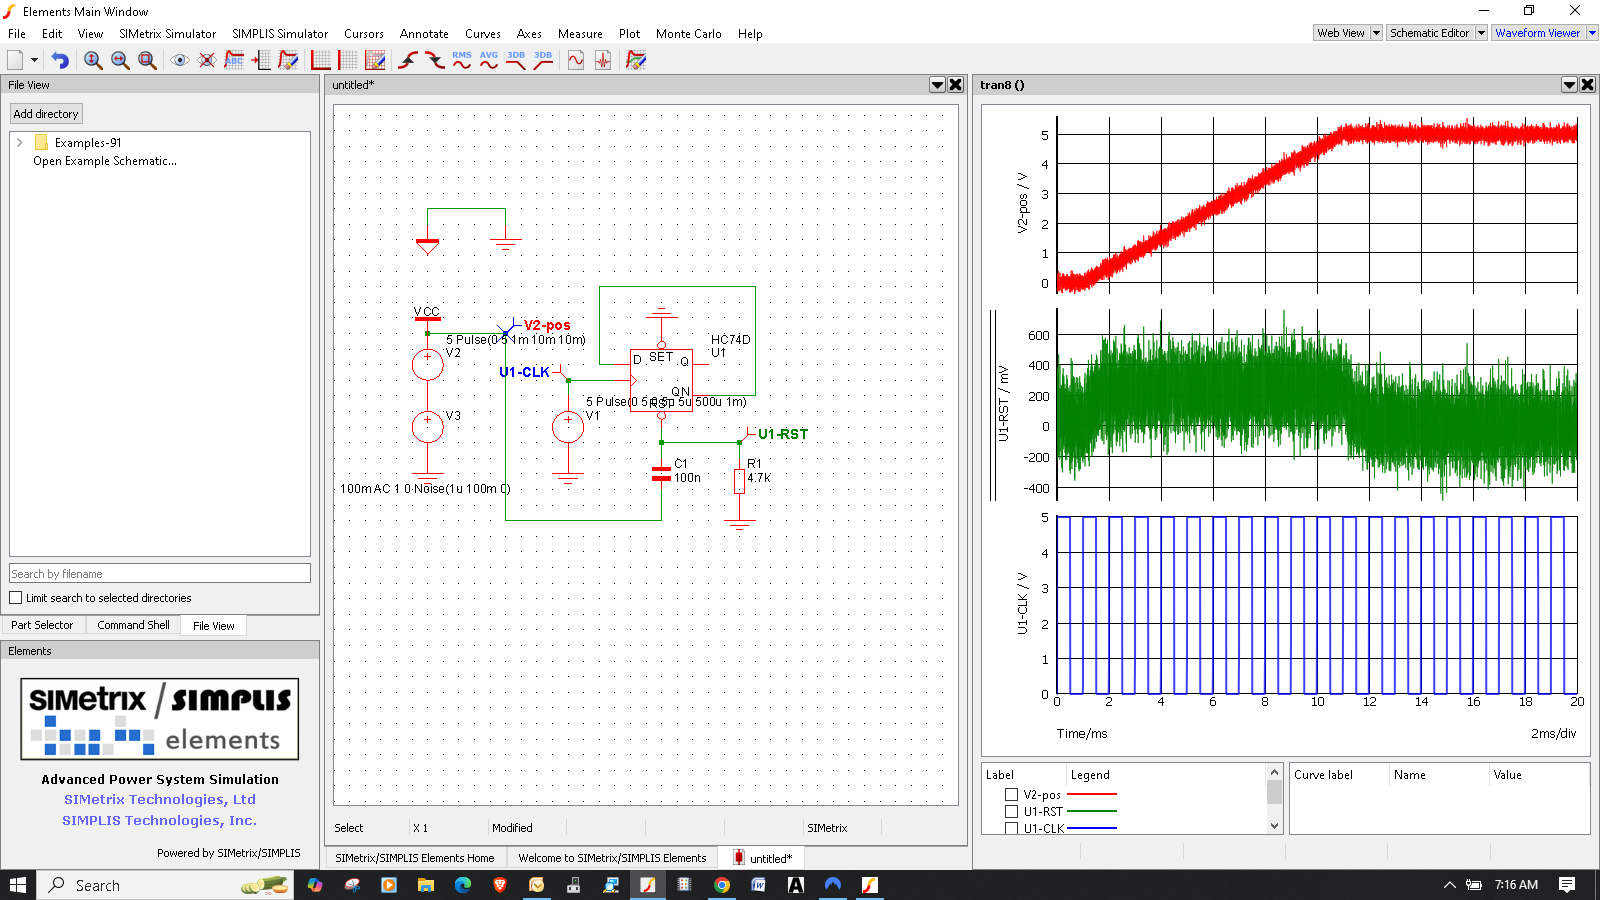
Task: Click the Schematic Editor button
Action: pyautogui.click(x=1430, y=33)
